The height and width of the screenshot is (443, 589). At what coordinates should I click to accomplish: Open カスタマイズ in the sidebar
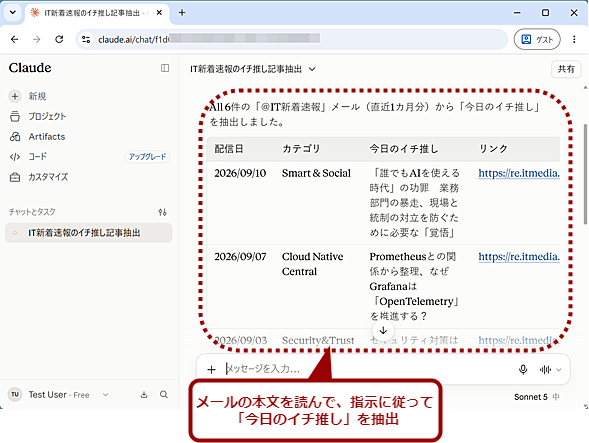coord(39,177)
